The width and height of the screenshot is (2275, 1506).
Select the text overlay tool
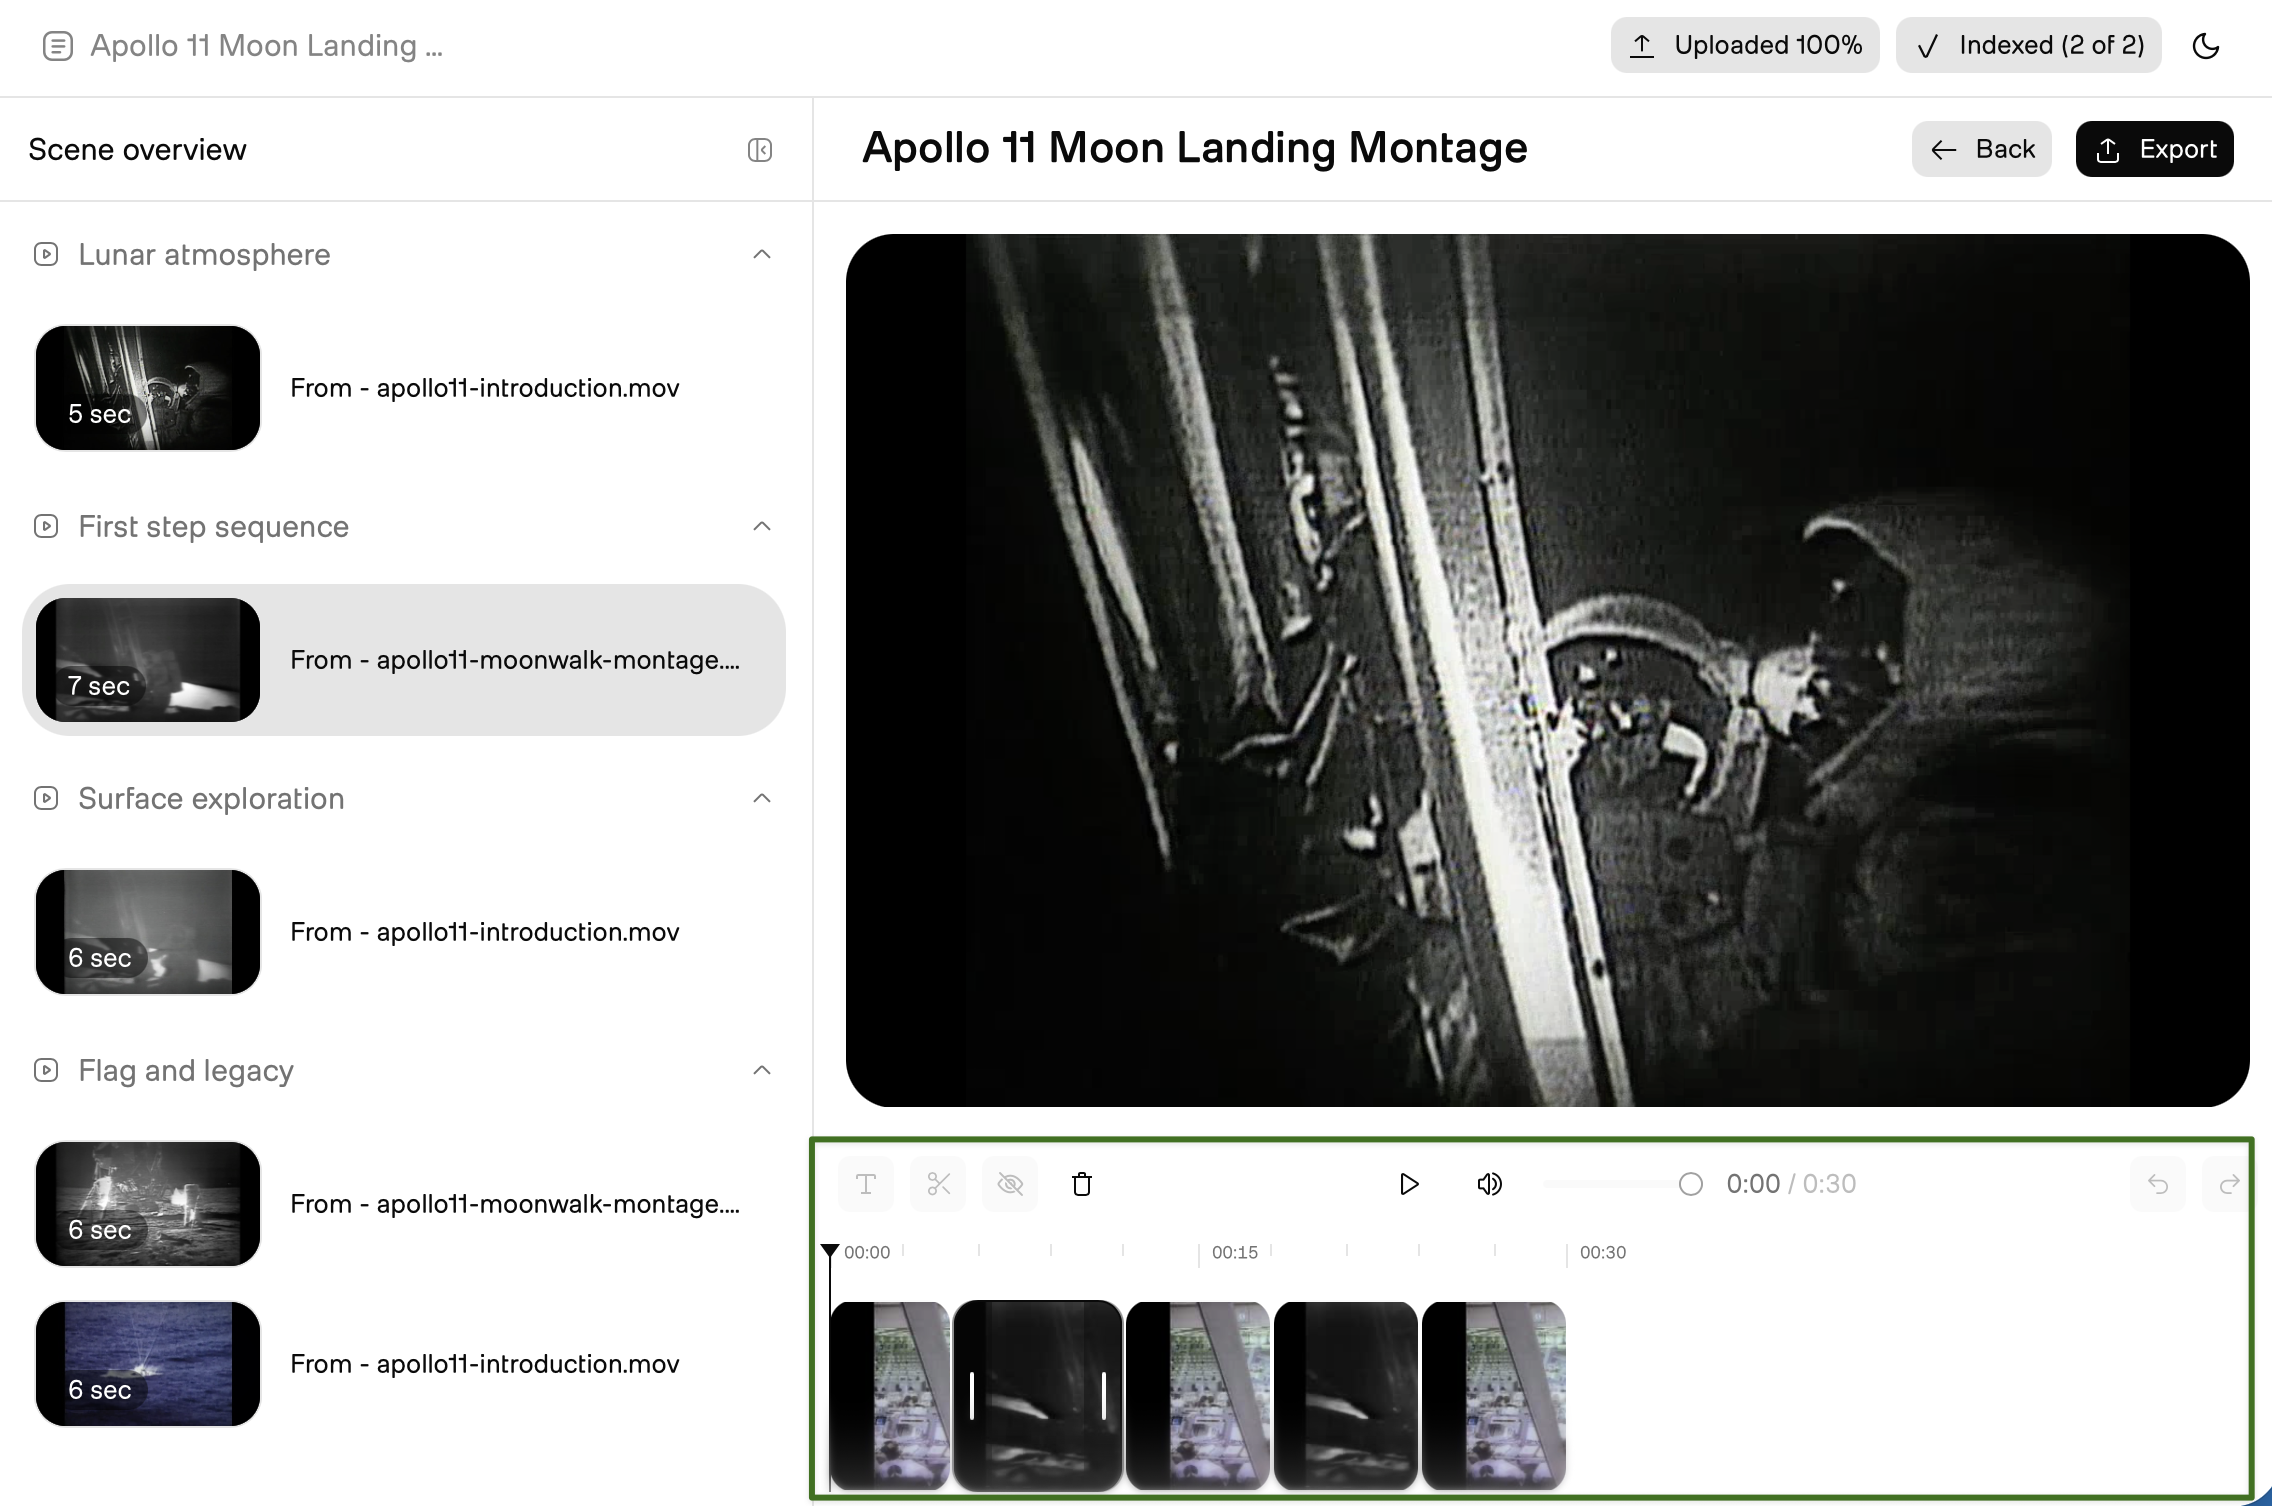[866, 1184]
